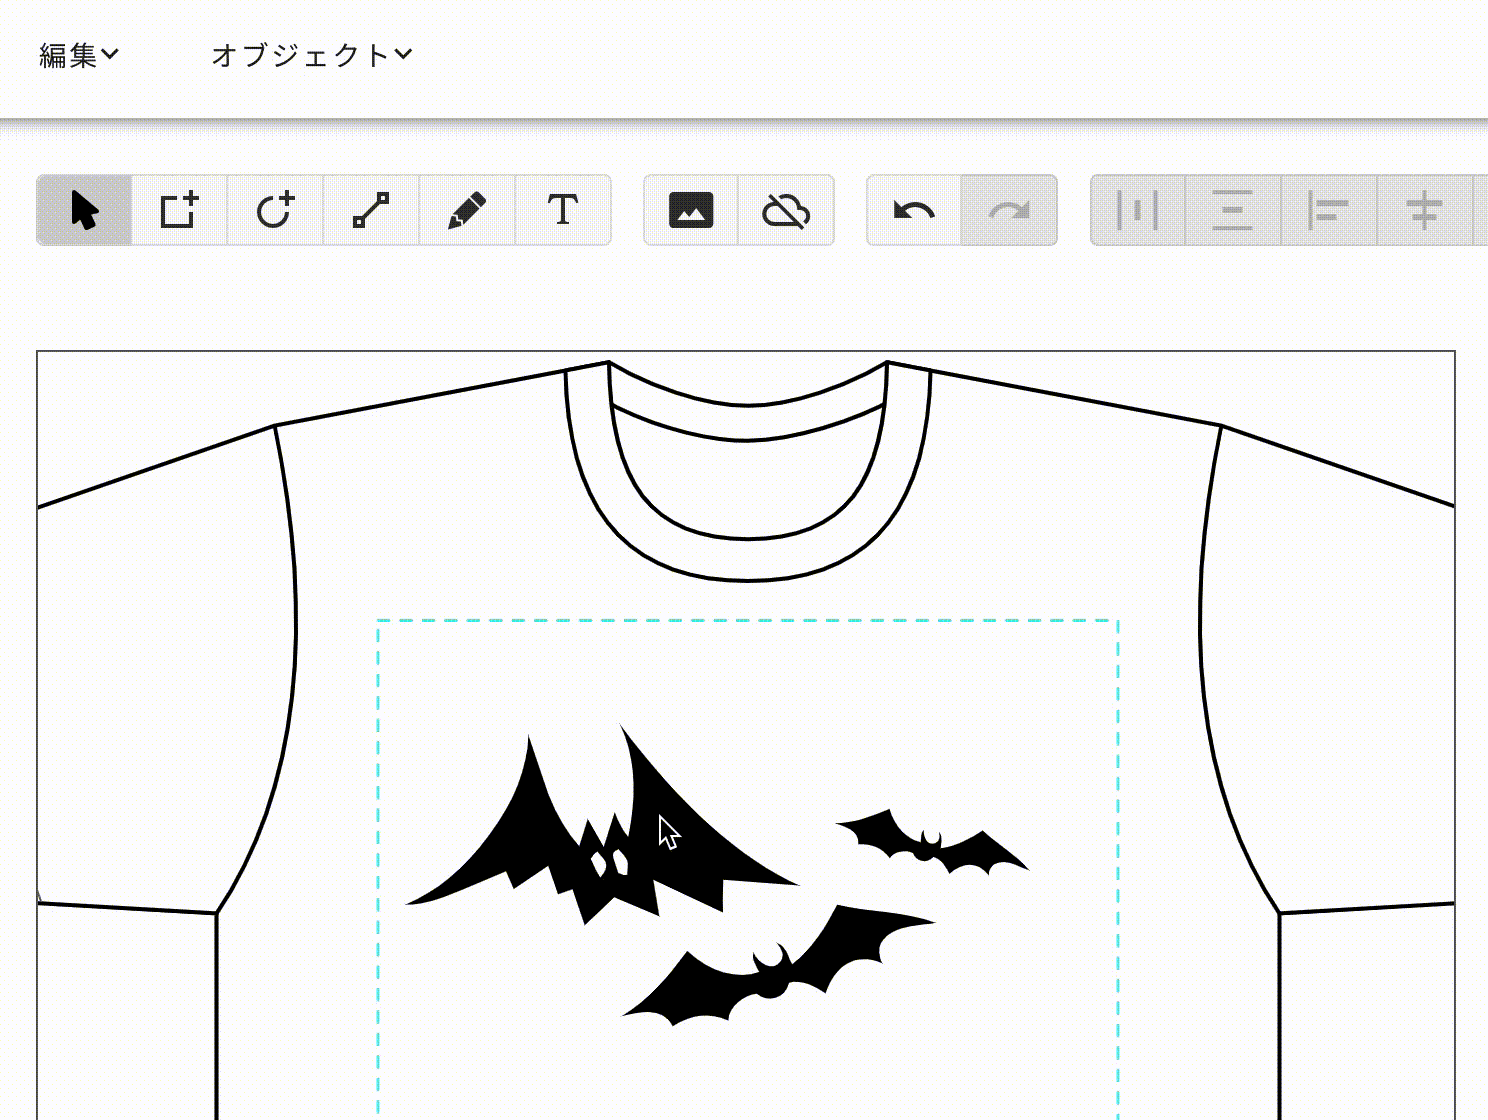Open the insert image tool

pos(691,210)
